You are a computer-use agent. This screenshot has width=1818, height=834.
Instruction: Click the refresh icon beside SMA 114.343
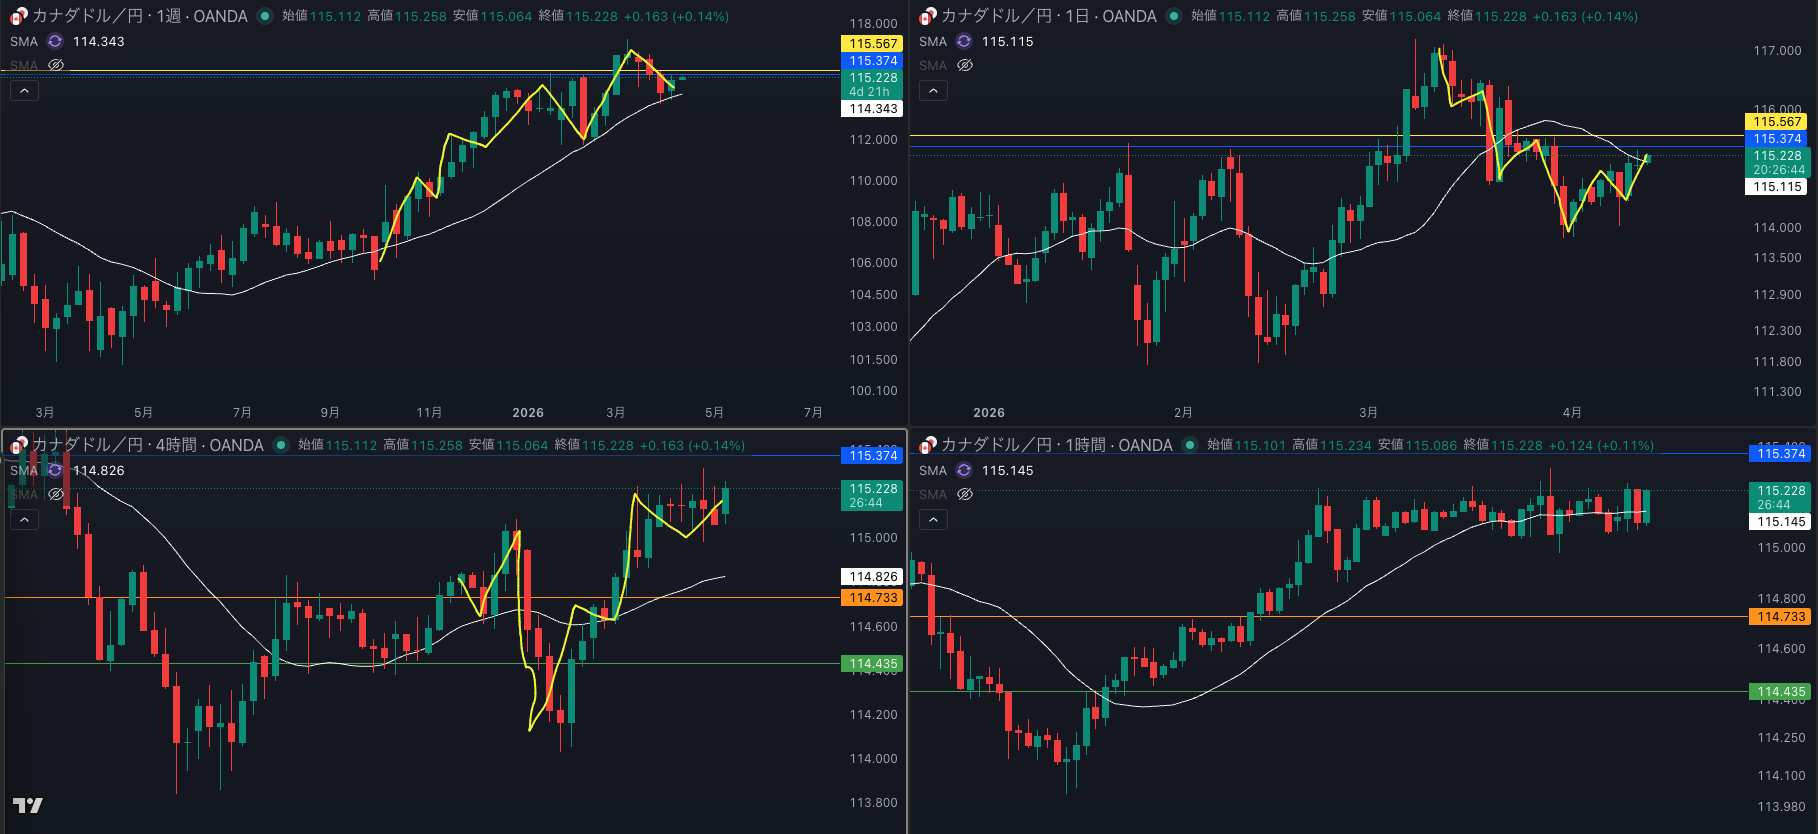pyautogui.click(x=55, y=41)
